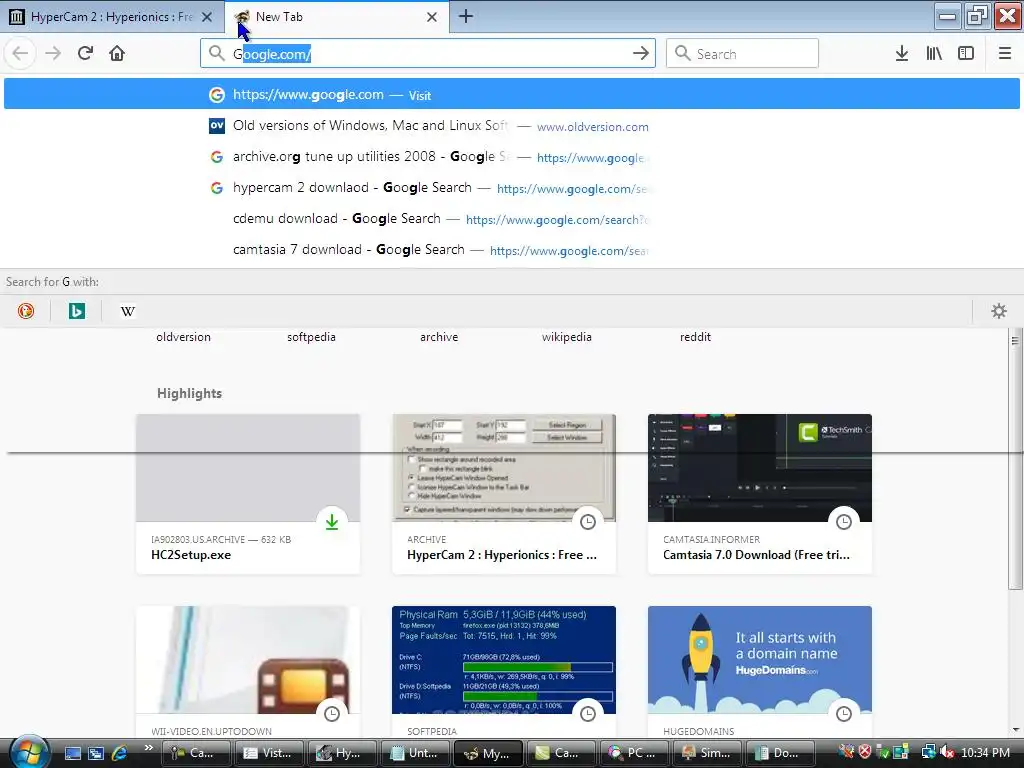This screenshot has width=1024, height=768.
Task: Select cdemu download Google Search suggestion
Action: point(512,219)
